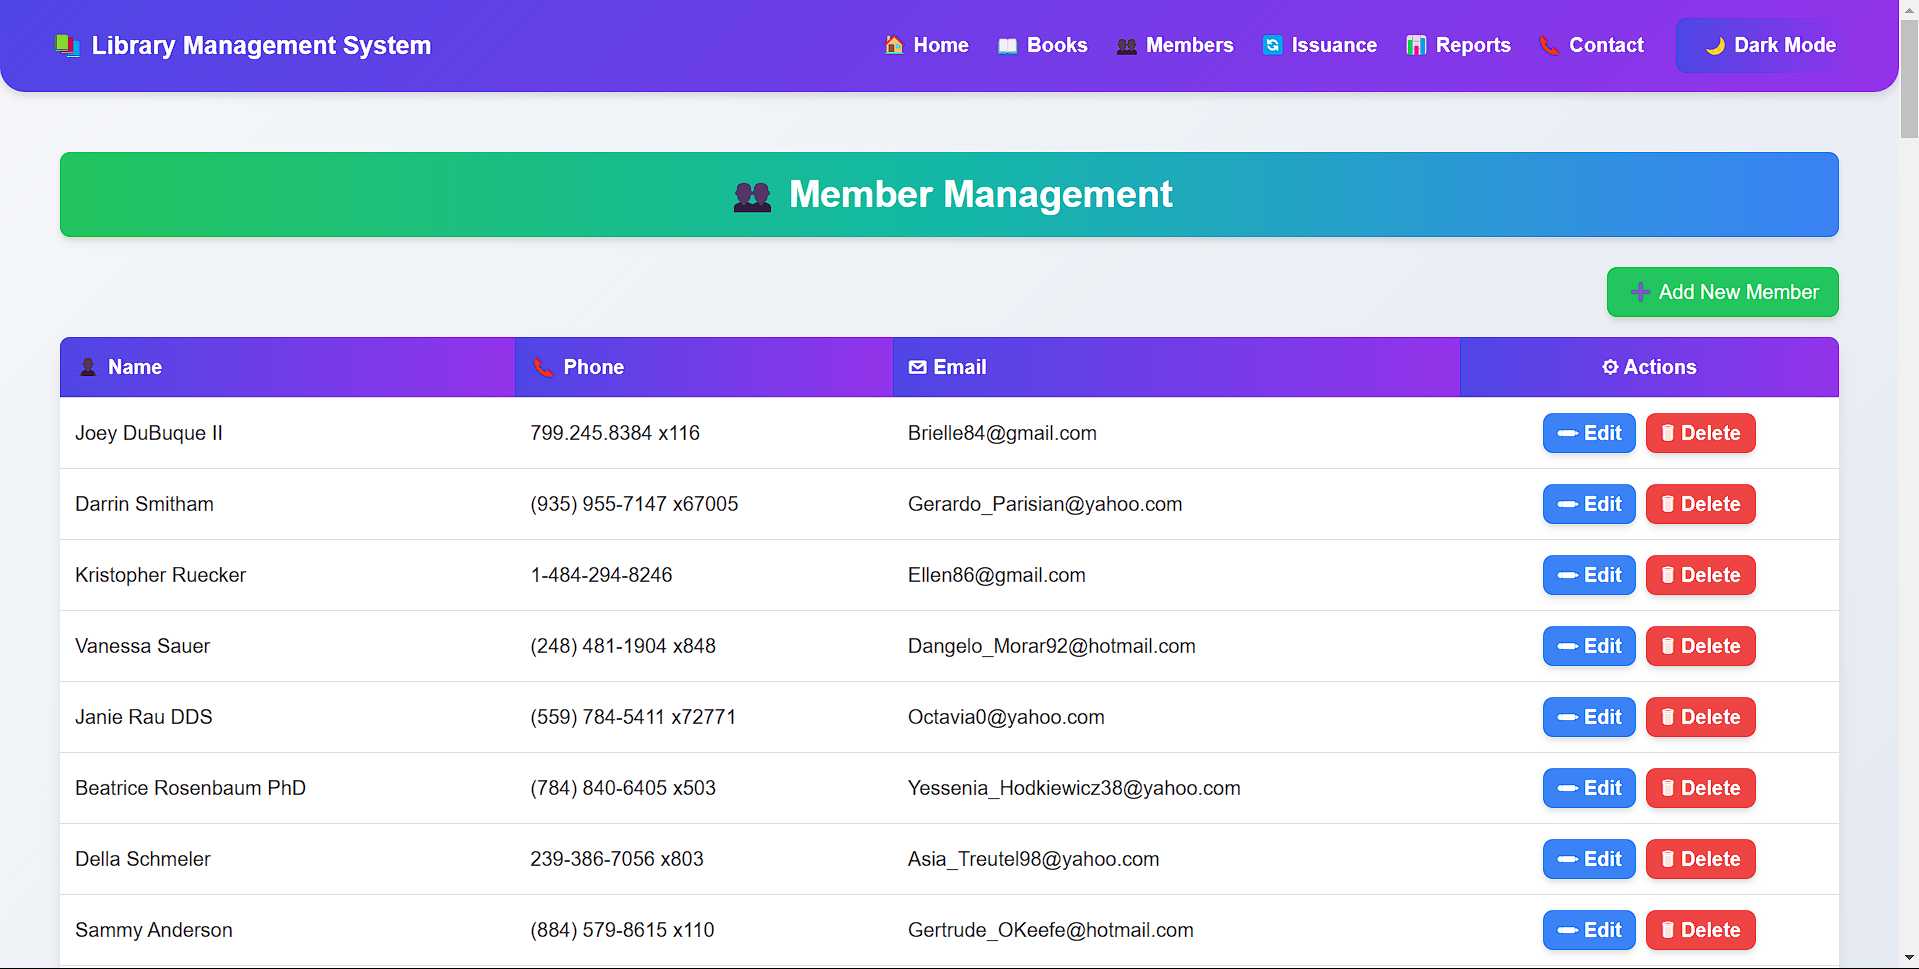Screen dimensions: 1919x969
Task: Edit Della Schmeler's details
Action: pyautogui.click(x=1589, y=859)
